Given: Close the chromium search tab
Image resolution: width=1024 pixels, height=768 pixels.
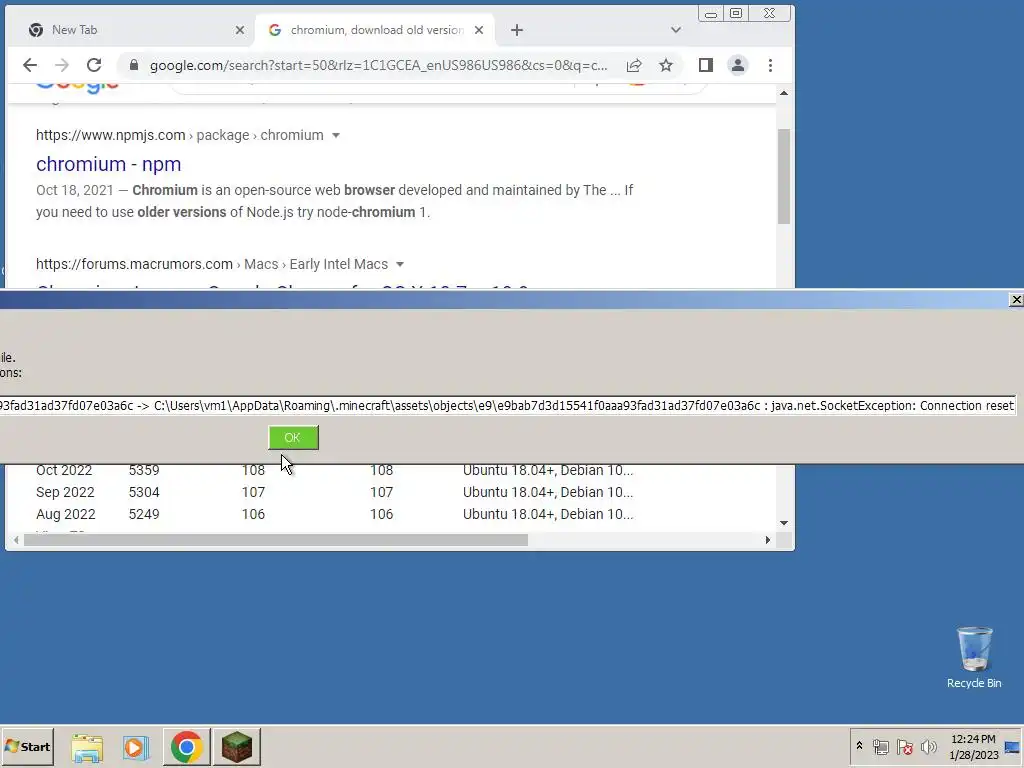Looking at the screenshot, I should click(x=479, y=30).
